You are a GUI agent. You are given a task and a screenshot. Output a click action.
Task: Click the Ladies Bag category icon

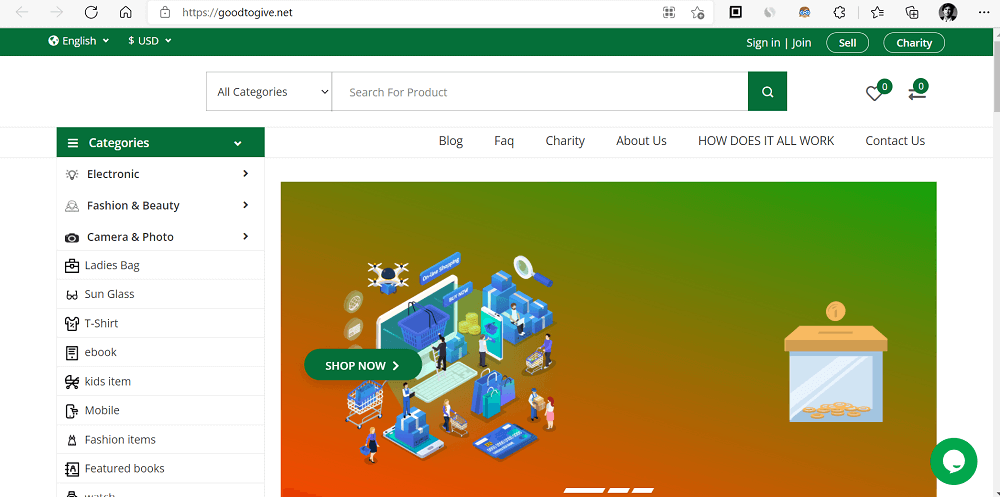pos(72,266)
